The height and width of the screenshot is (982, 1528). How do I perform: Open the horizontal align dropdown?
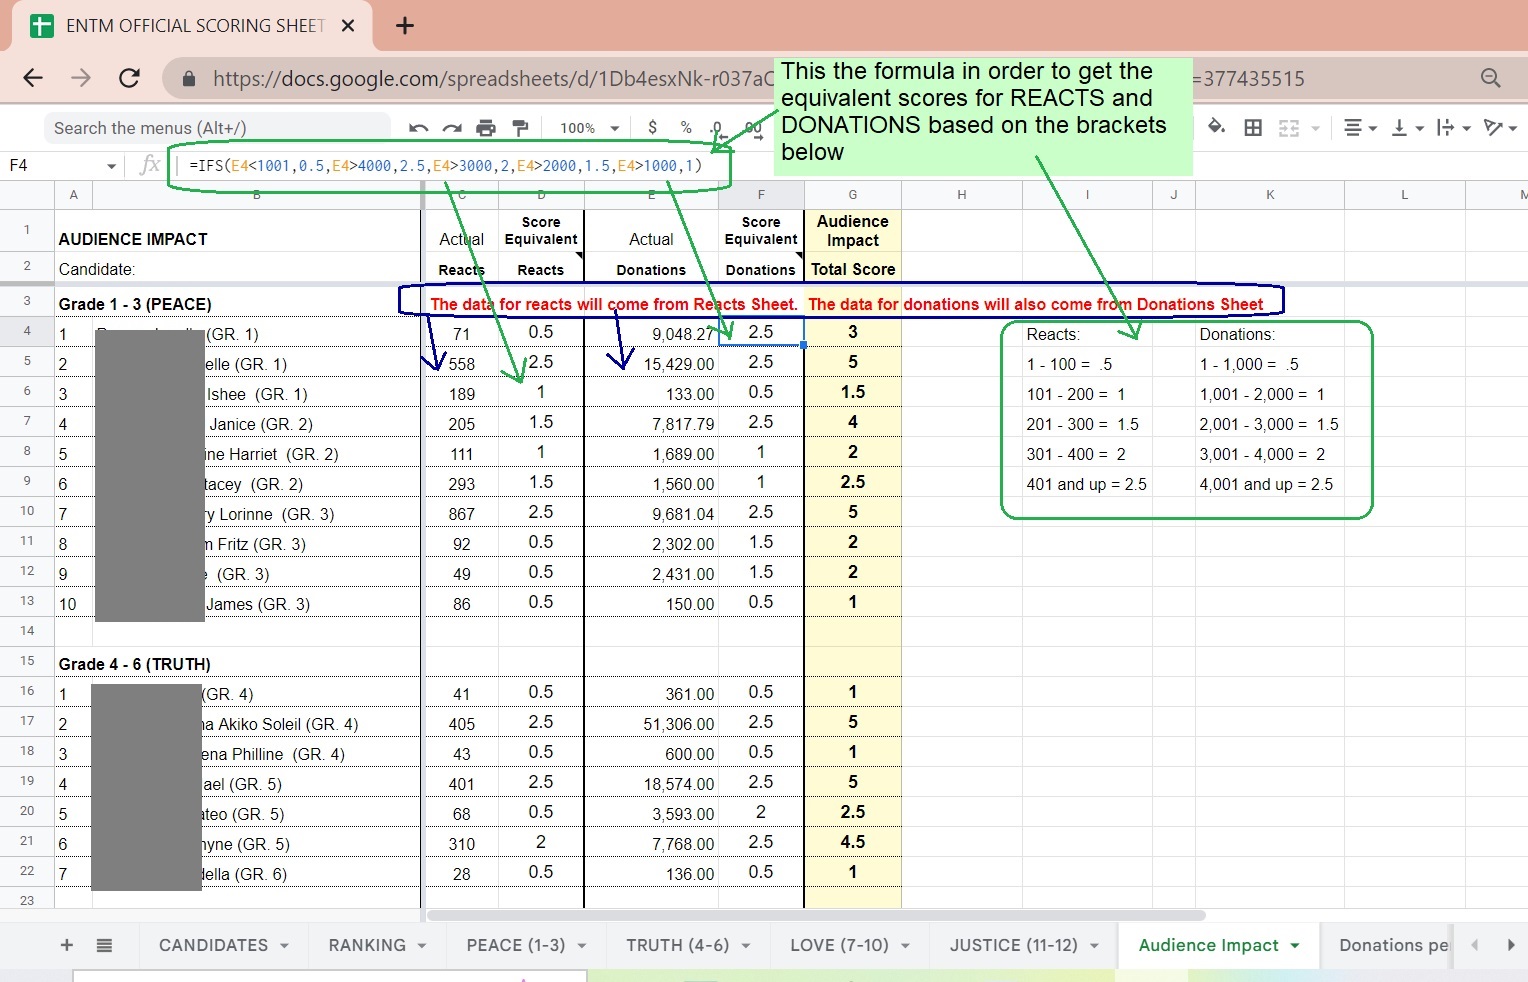[1360, 128]
